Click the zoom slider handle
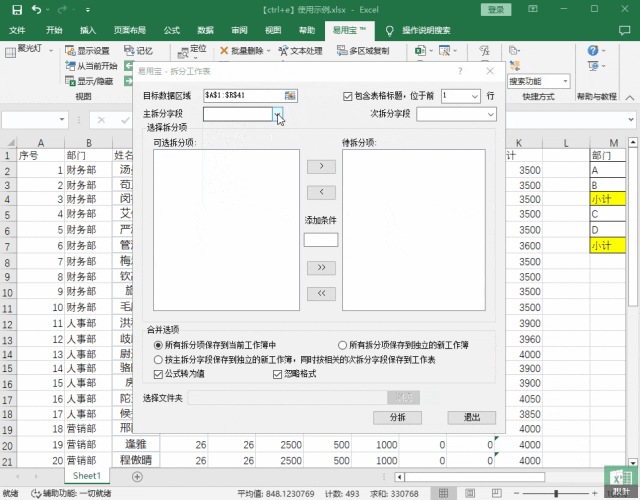Image resolution: width=640 pixels, height=500 pixels. point(556,493)
